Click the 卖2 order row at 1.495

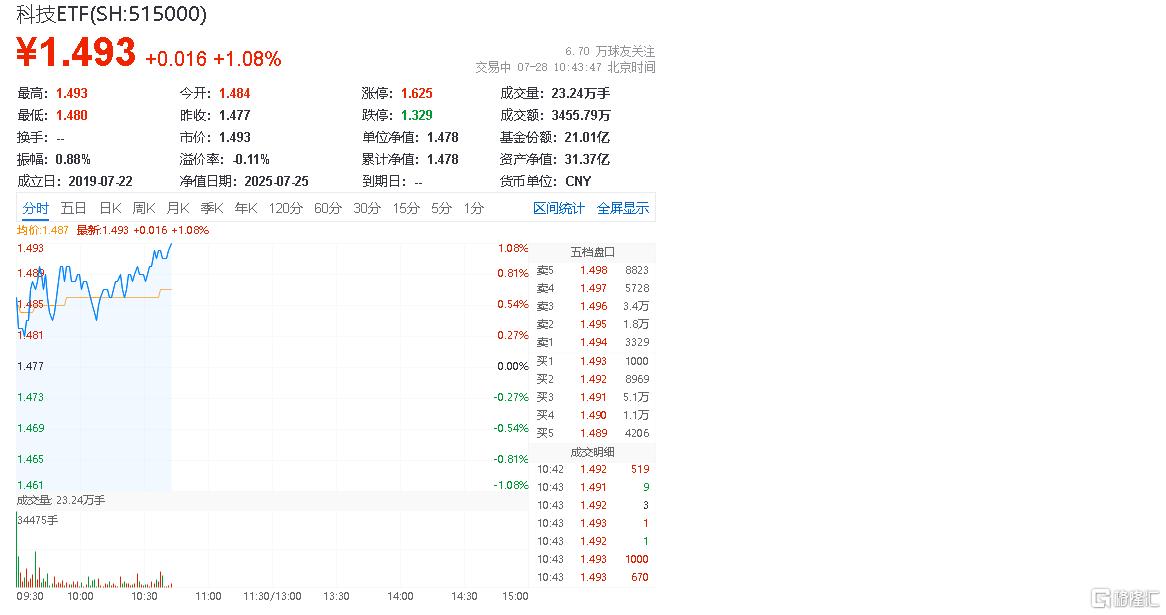pyautogui.click(x=593, y=324)
